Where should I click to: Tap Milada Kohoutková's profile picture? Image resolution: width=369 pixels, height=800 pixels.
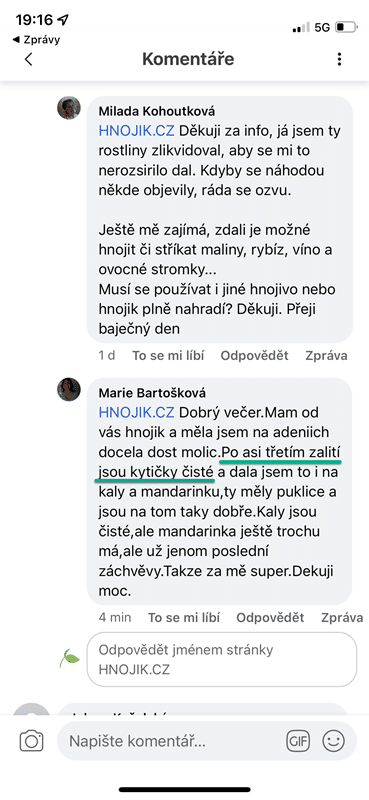[69, 108]
